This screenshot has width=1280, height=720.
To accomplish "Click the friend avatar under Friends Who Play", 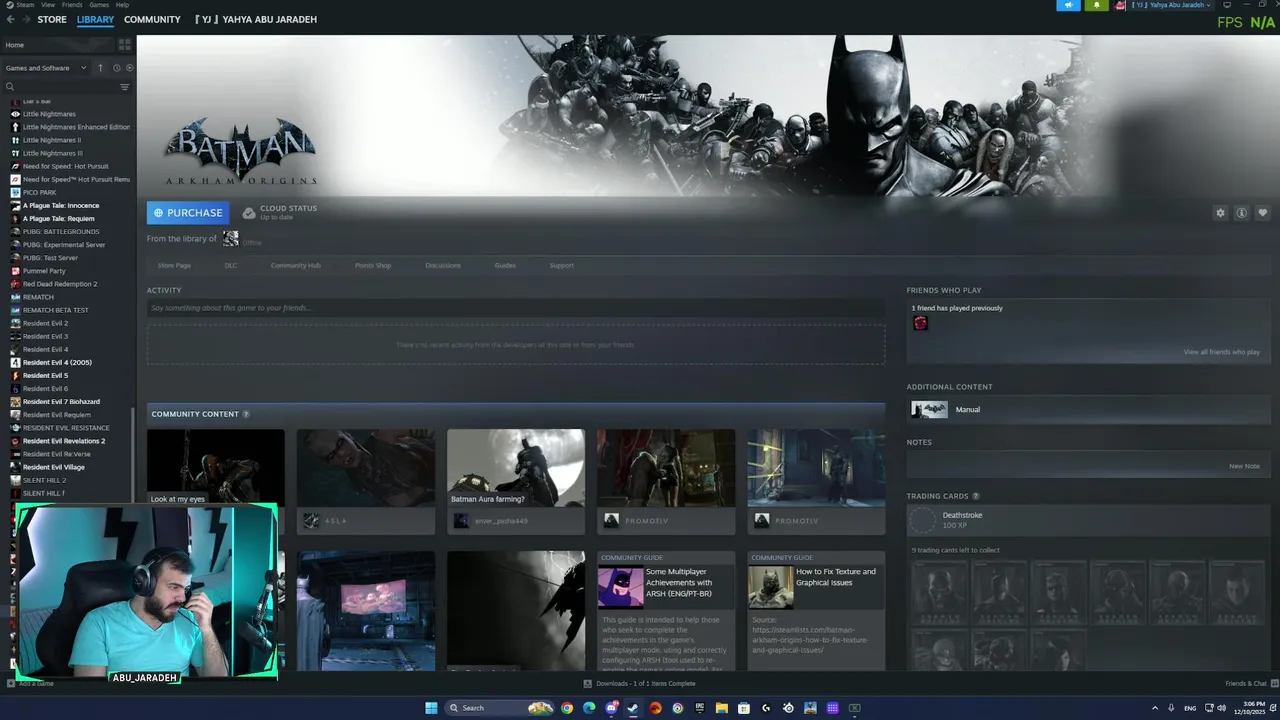I will pyautogui.click(x=920, y=323).
